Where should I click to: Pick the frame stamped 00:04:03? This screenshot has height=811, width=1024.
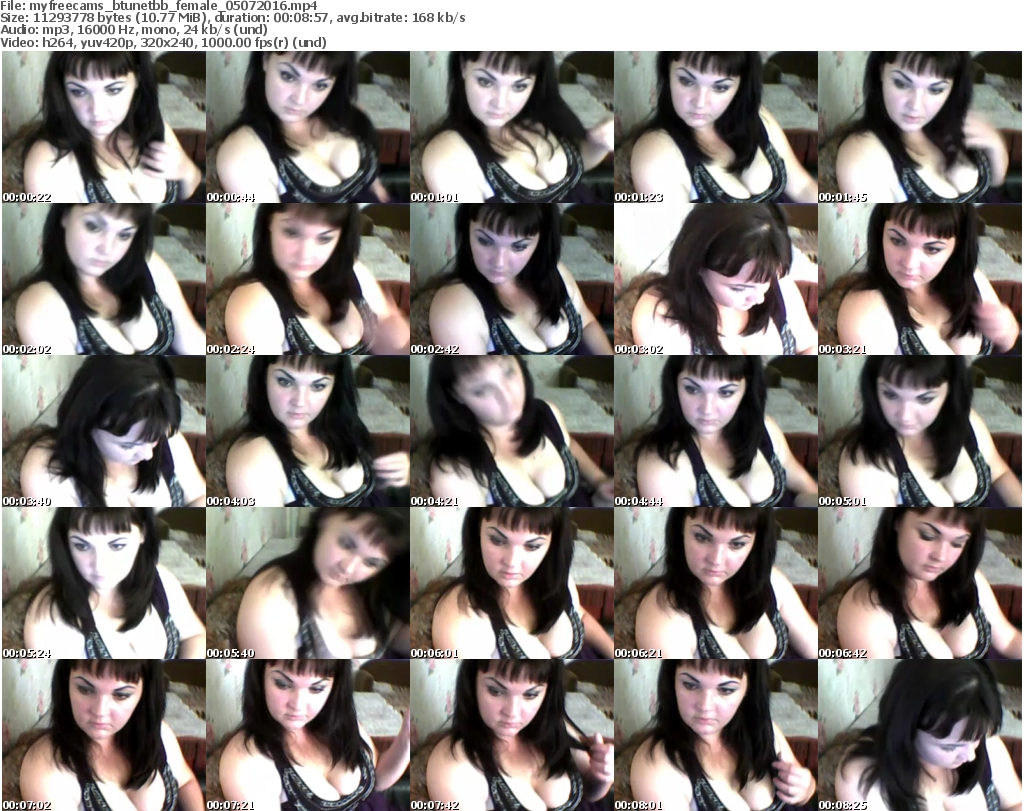pos(308,431)
